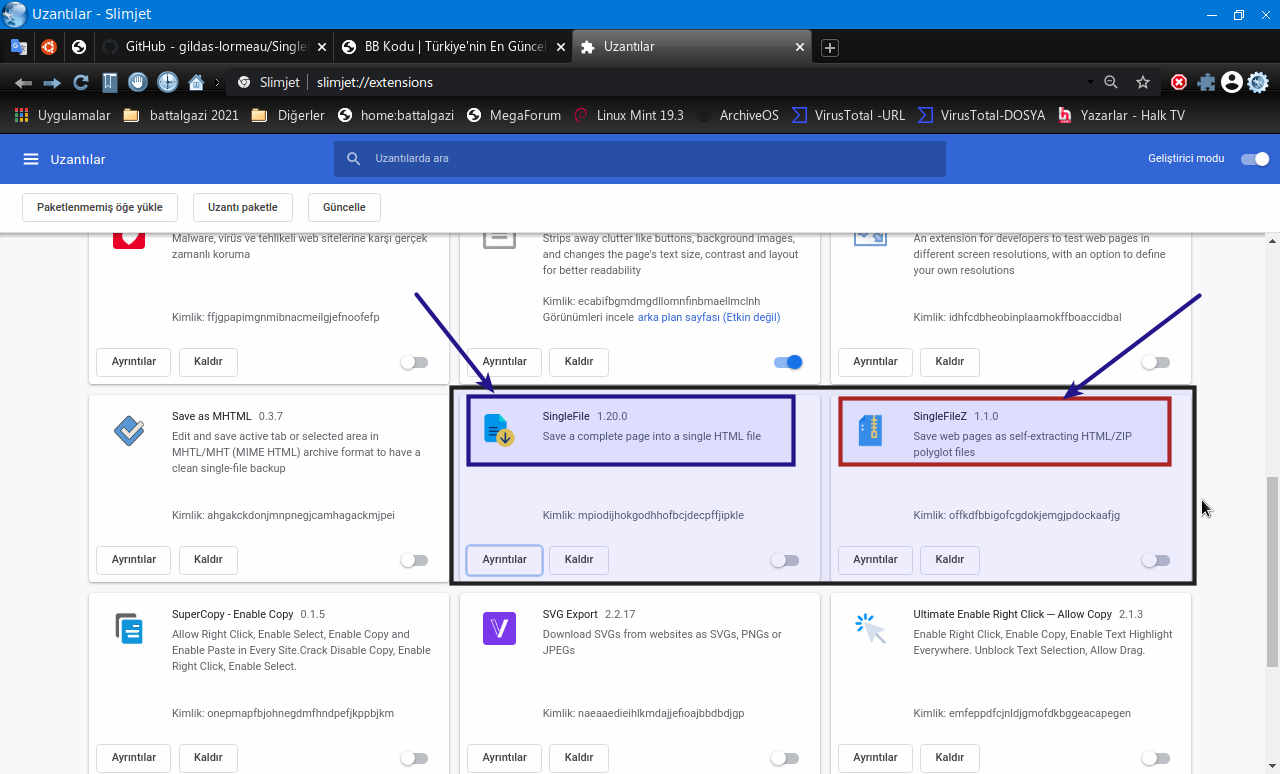Open the Uzantılar hamburger menu
This screenshot has height=774, width=1280.
pyautogui.click(x=31, y=159)
